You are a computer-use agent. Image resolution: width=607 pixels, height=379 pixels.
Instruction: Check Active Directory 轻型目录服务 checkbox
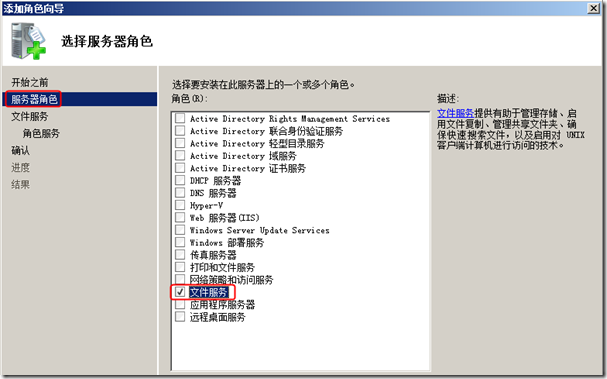point(180,143)
